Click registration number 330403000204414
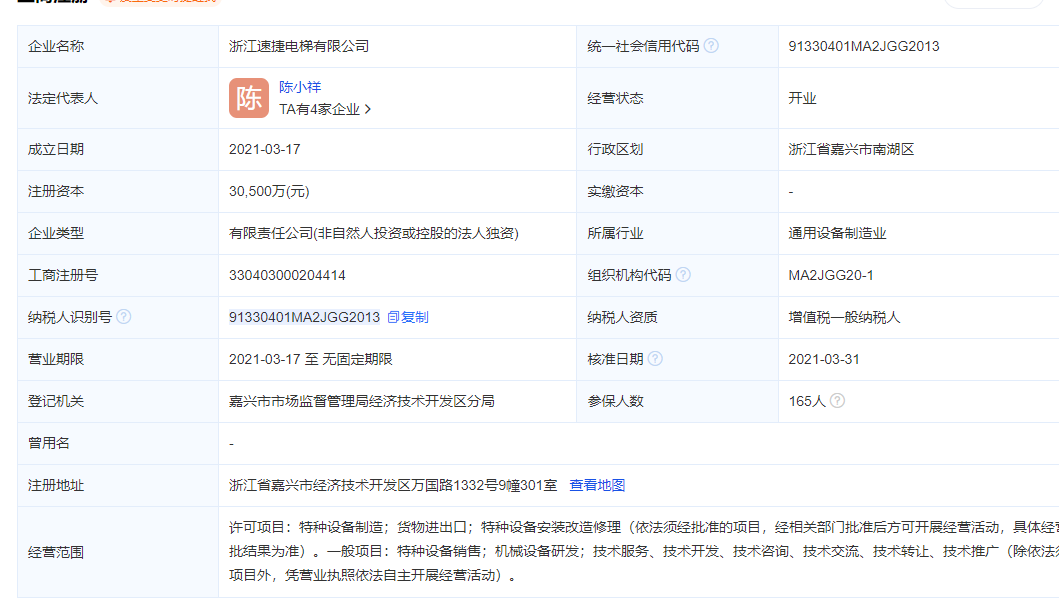Image resolution: width=1059 pixels, height=600 pixels. pyautogui.click(x=287, y=275)
